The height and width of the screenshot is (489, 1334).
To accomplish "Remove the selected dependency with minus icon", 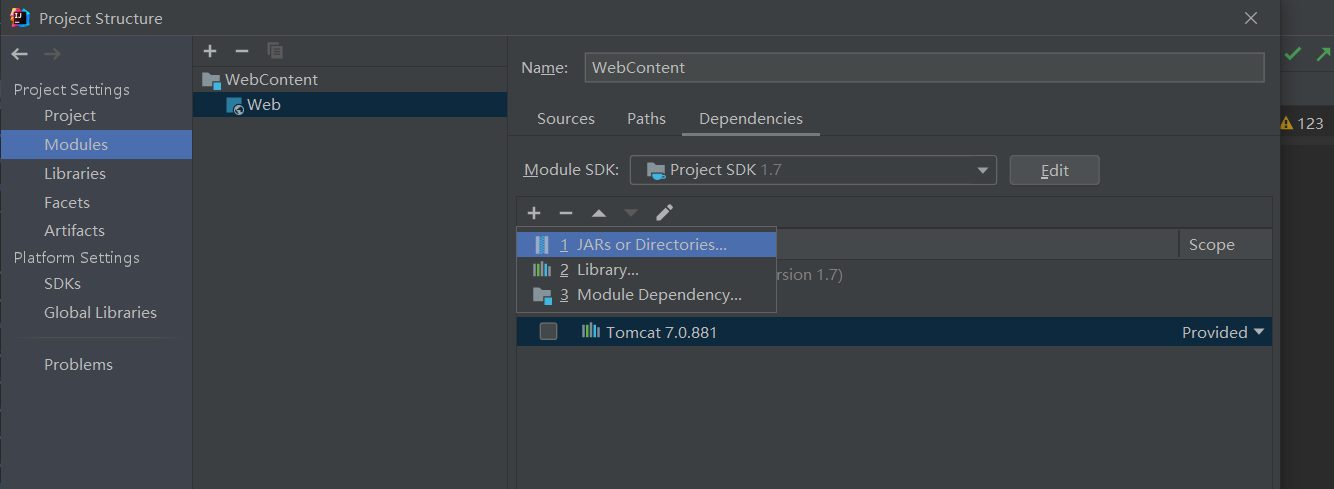I will pyautogui.click(x=566, y=213).
